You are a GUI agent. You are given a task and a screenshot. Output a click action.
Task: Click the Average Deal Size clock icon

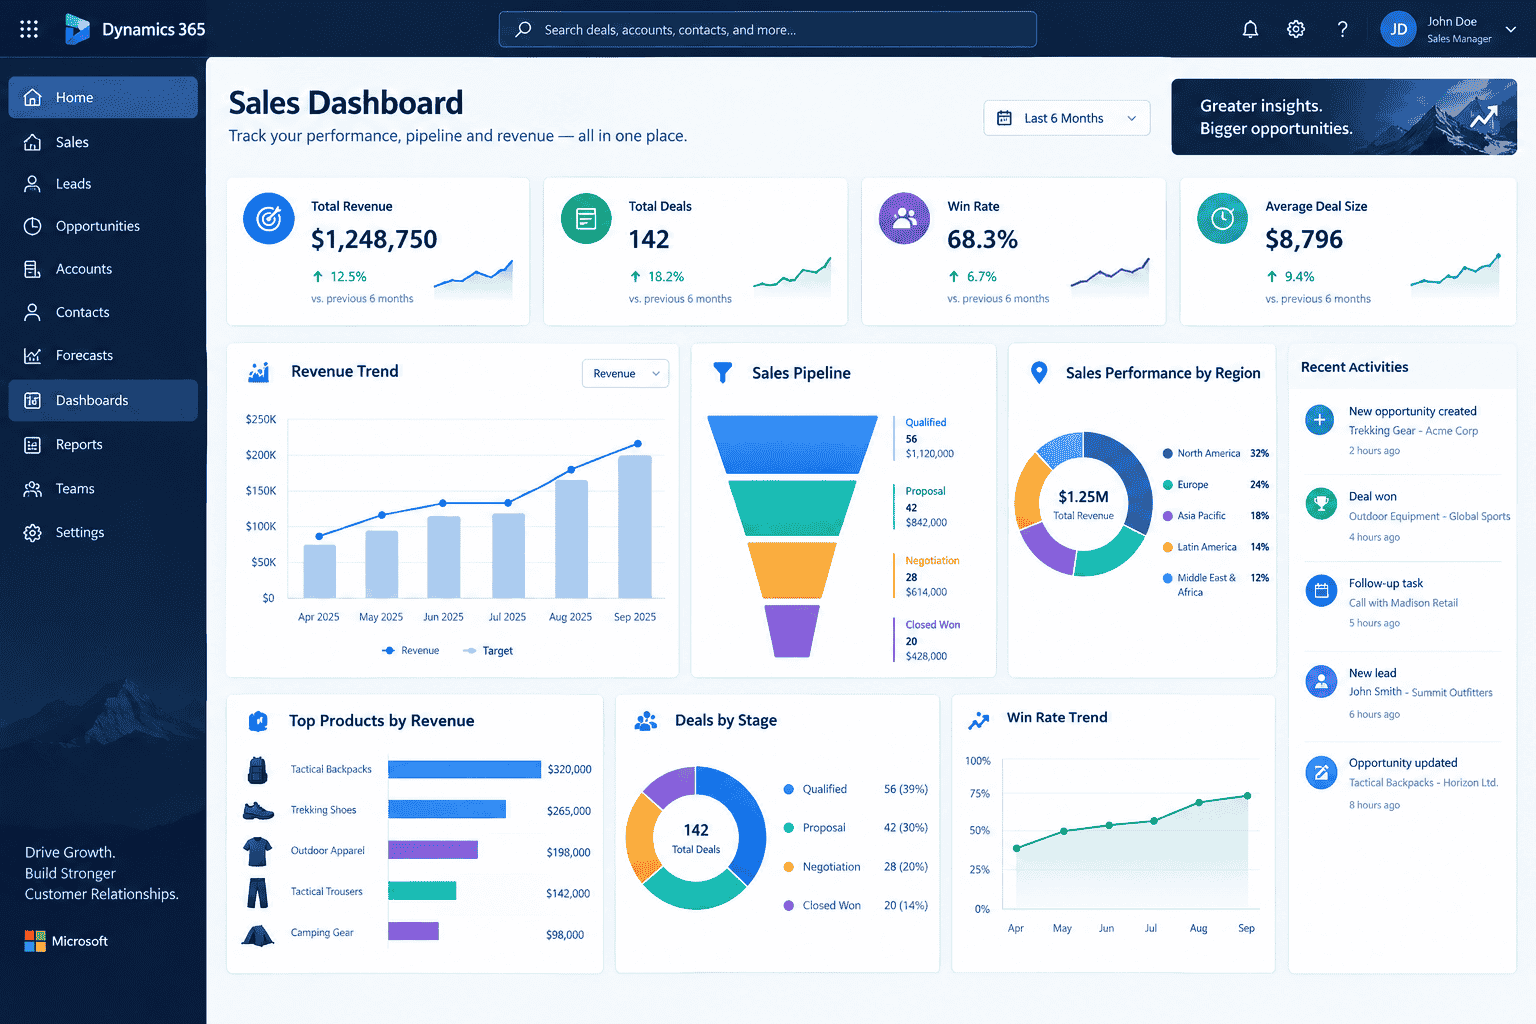[1222, 218]
